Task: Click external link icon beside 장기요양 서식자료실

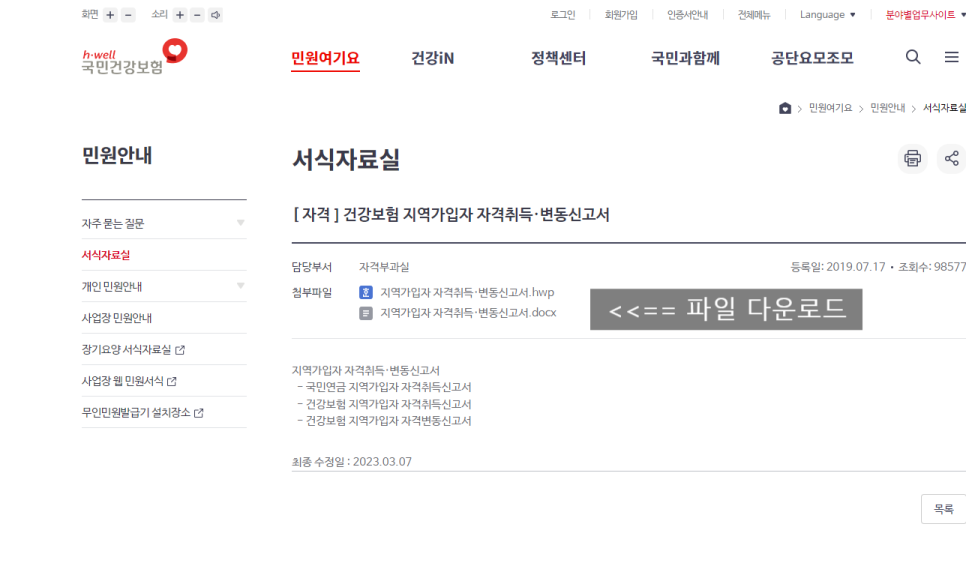Action: (180, 350)
